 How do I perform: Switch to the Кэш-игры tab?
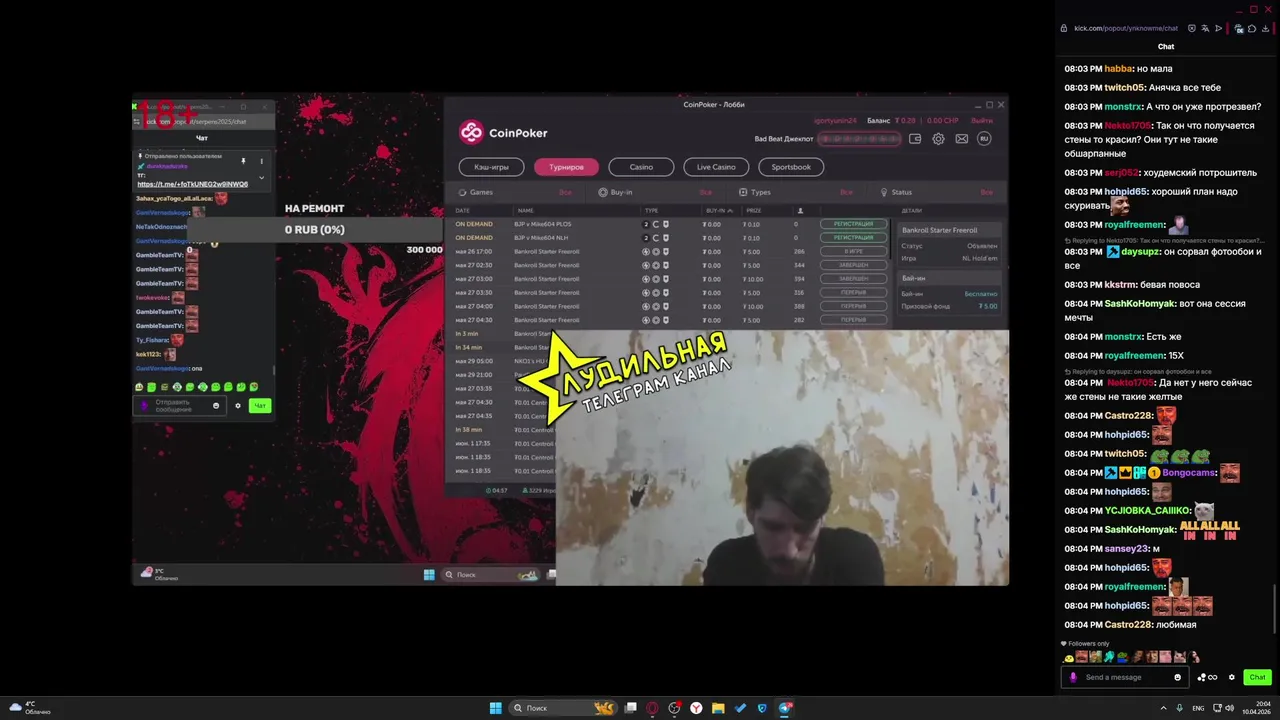pos(491,167)
